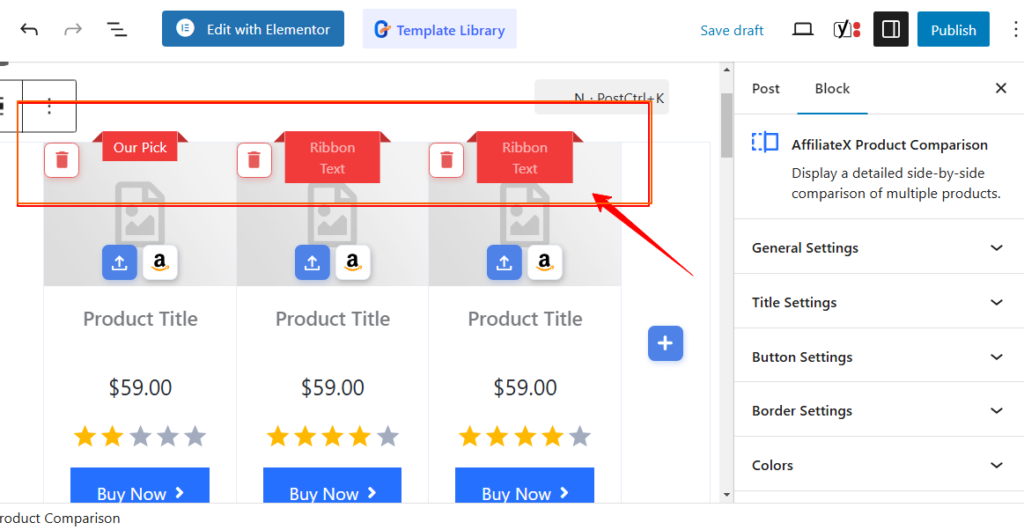Screen dimensions: 1024x530
Task: Click the editor vertical scrollbar thumb
Action: coord(726,125)
